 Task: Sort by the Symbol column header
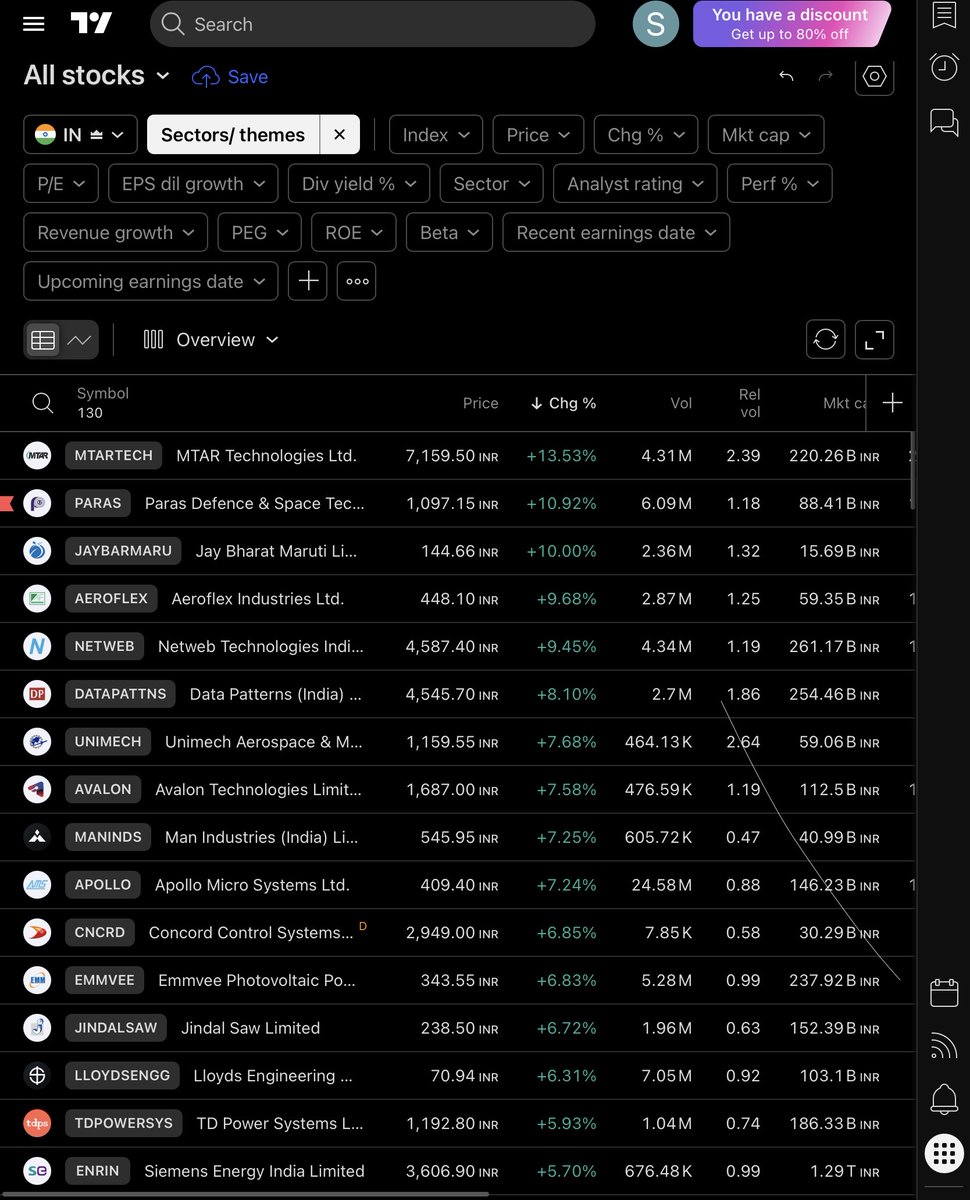pos(103,394)
